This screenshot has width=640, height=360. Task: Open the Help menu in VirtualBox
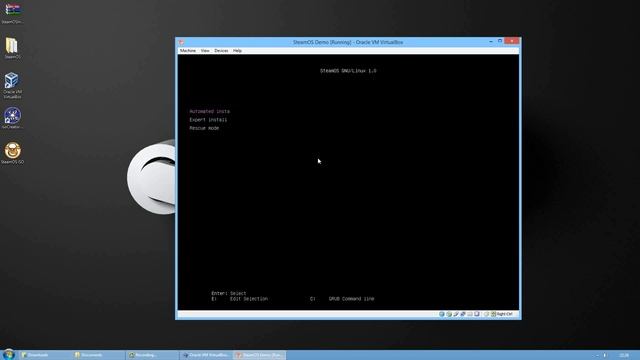237,51
